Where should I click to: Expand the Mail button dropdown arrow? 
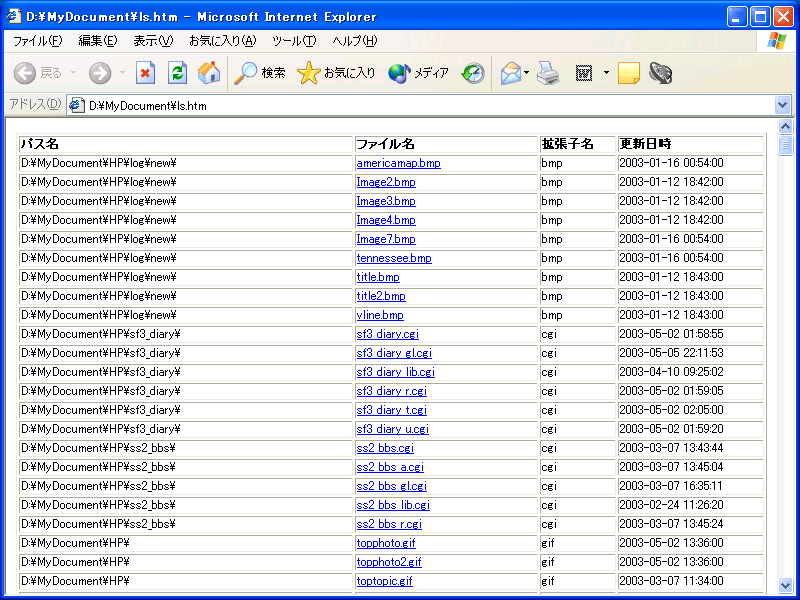[526, 73]
